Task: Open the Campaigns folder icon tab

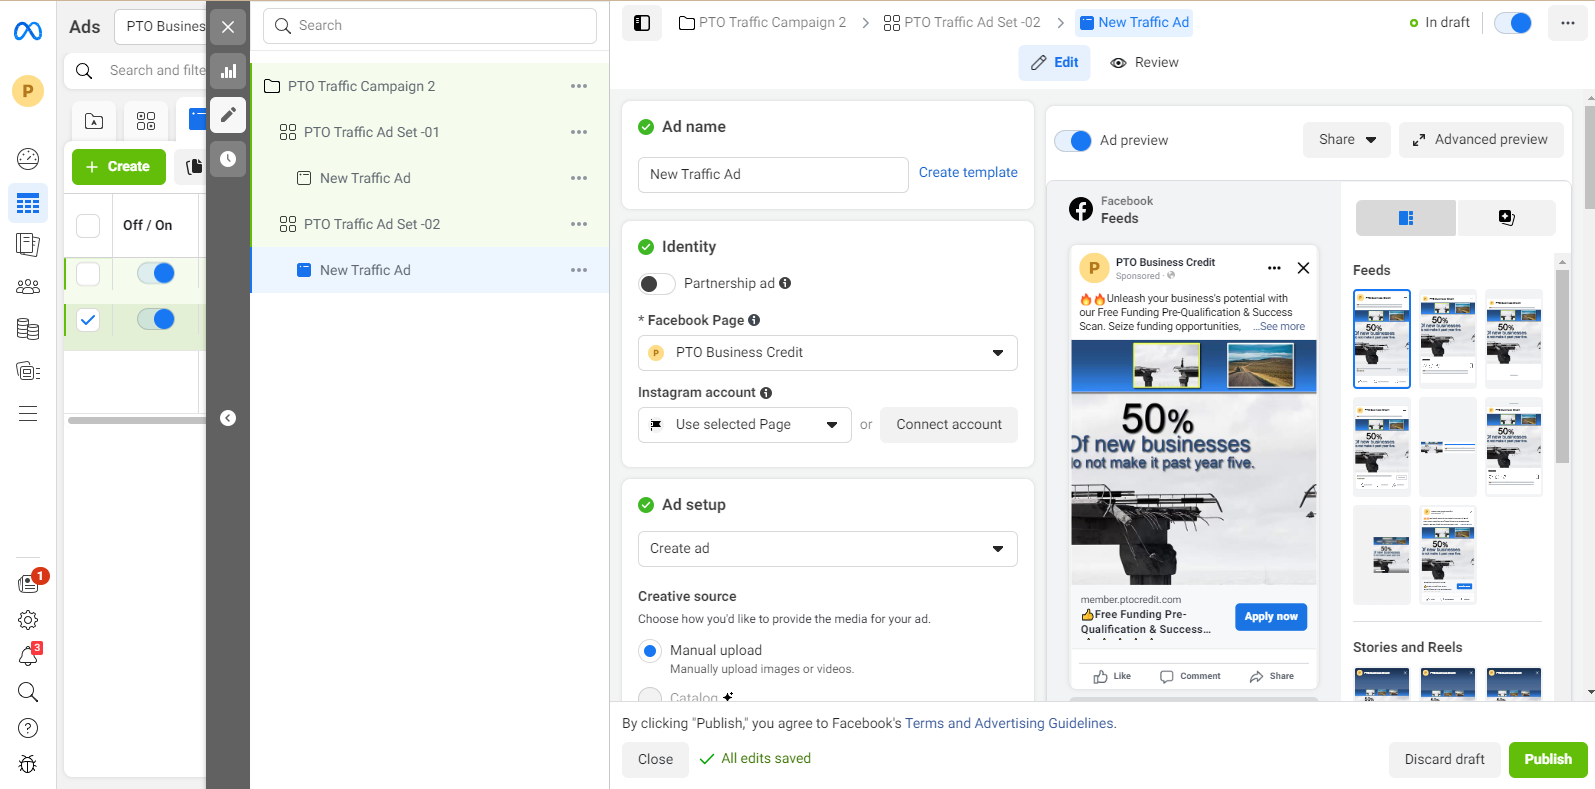Action: coord(94,121)
